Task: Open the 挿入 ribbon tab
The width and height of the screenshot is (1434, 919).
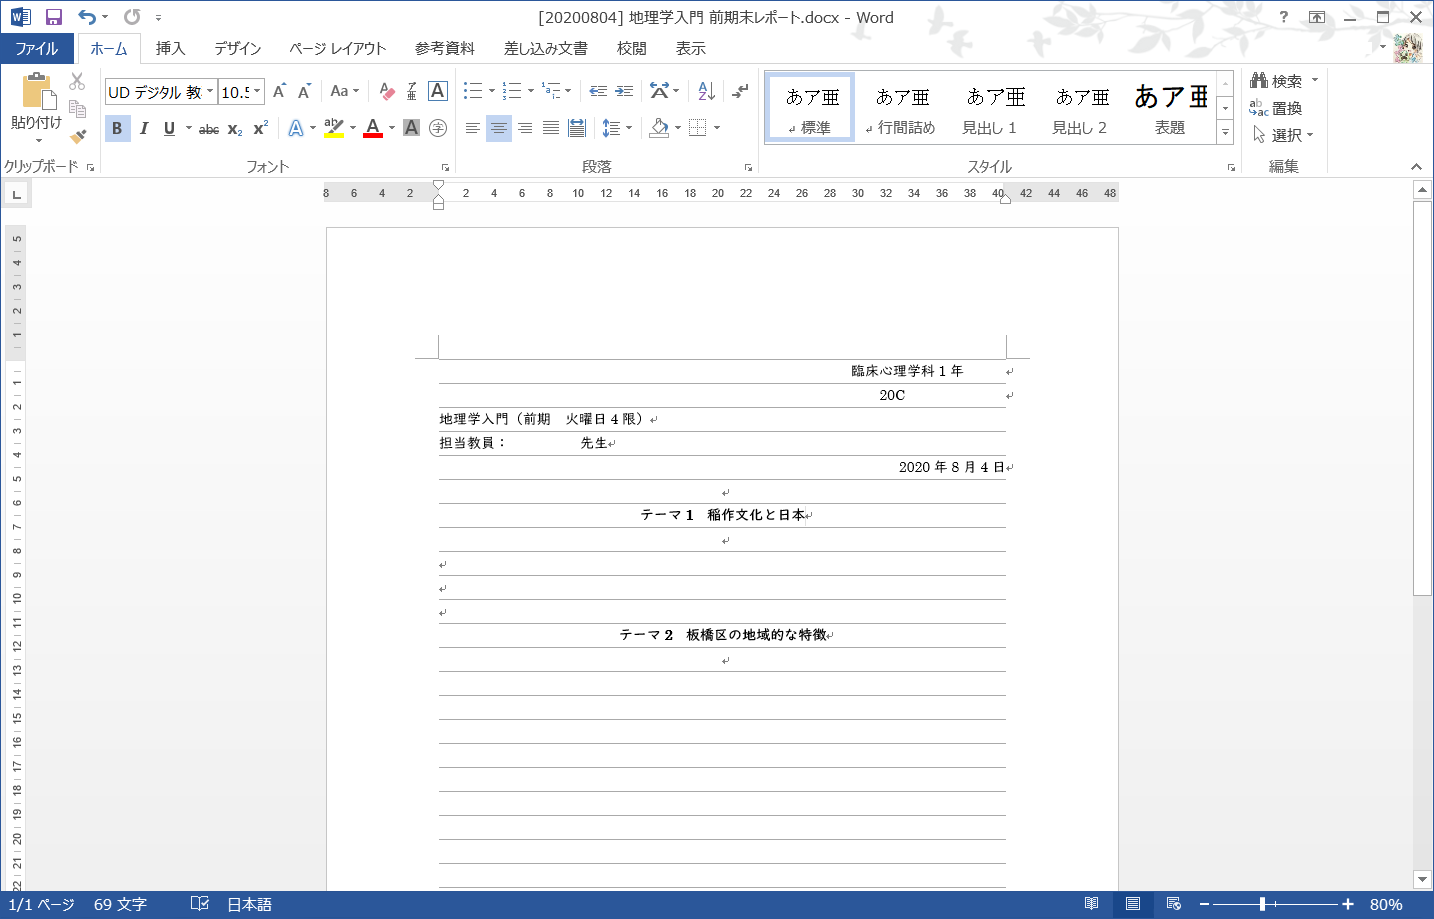Action: pyautogui.click(x=170, y=48)
